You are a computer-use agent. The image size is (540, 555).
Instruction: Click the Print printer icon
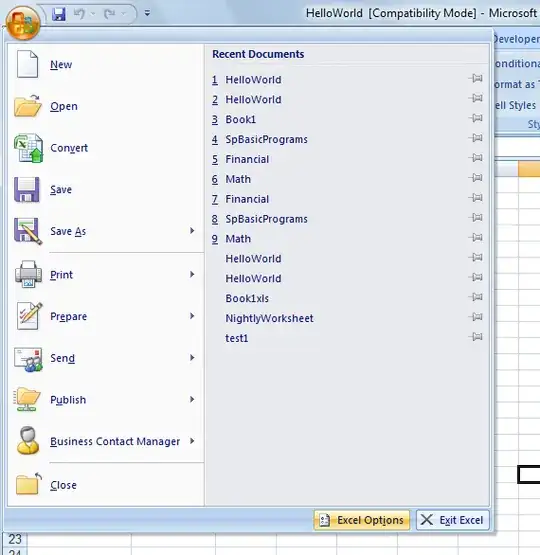28,274
